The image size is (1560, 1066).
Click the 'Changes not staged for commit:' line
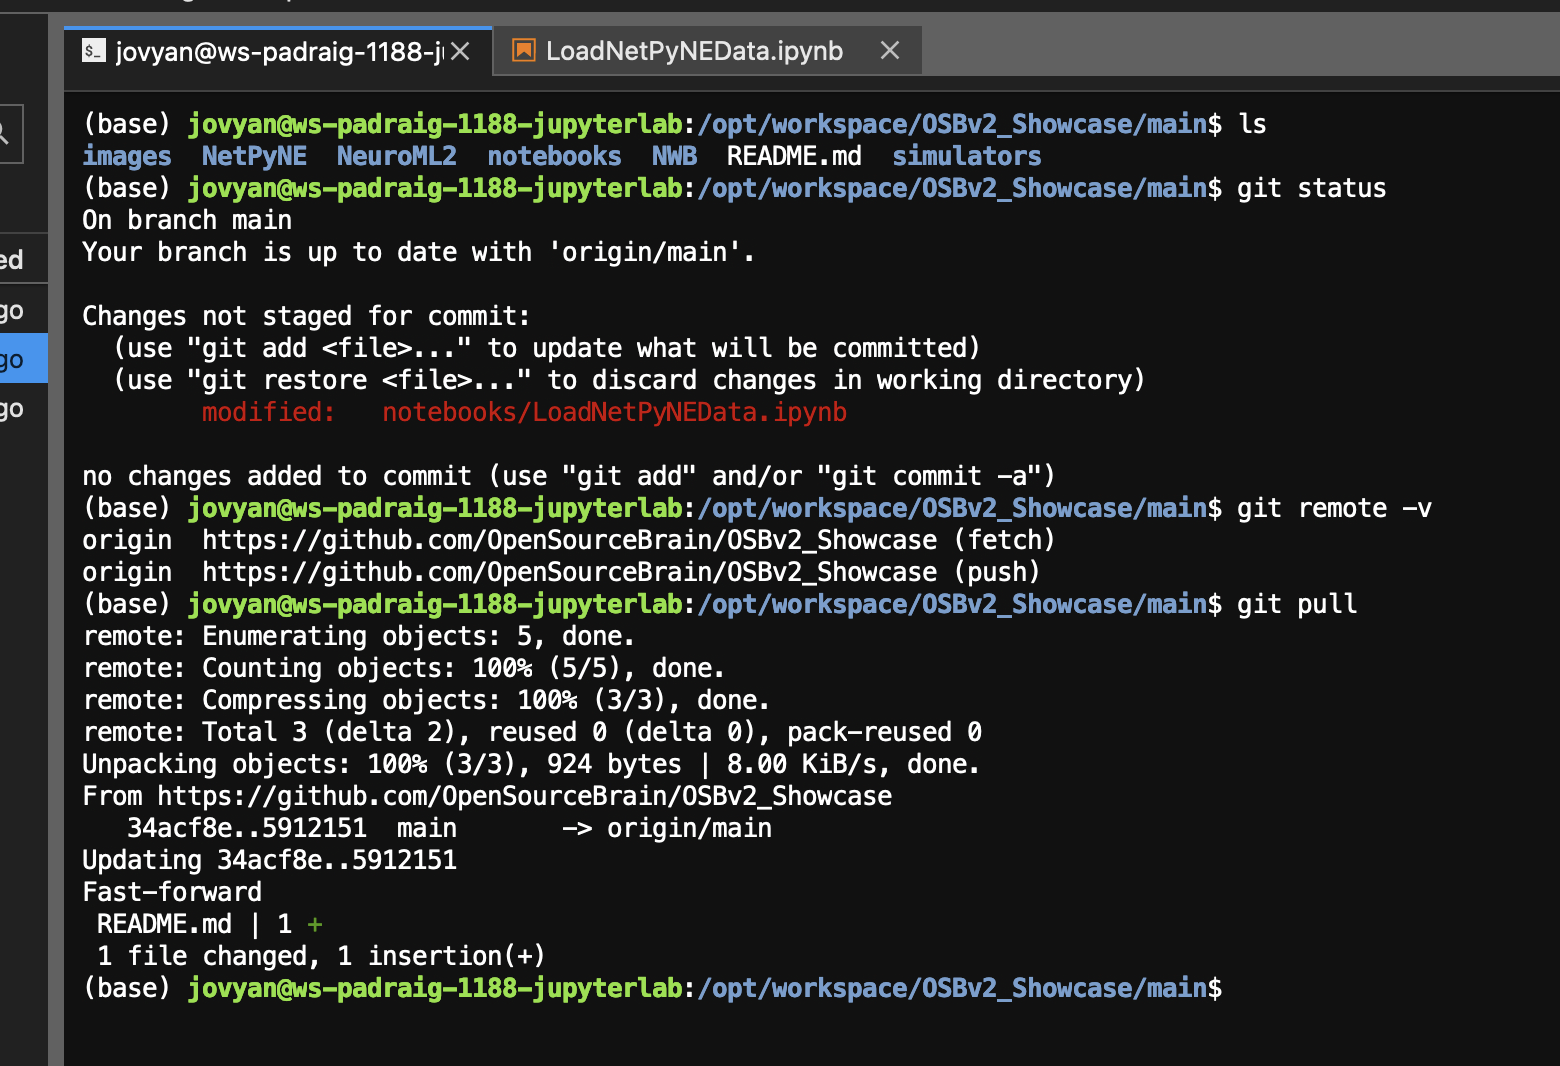point(306,316)
